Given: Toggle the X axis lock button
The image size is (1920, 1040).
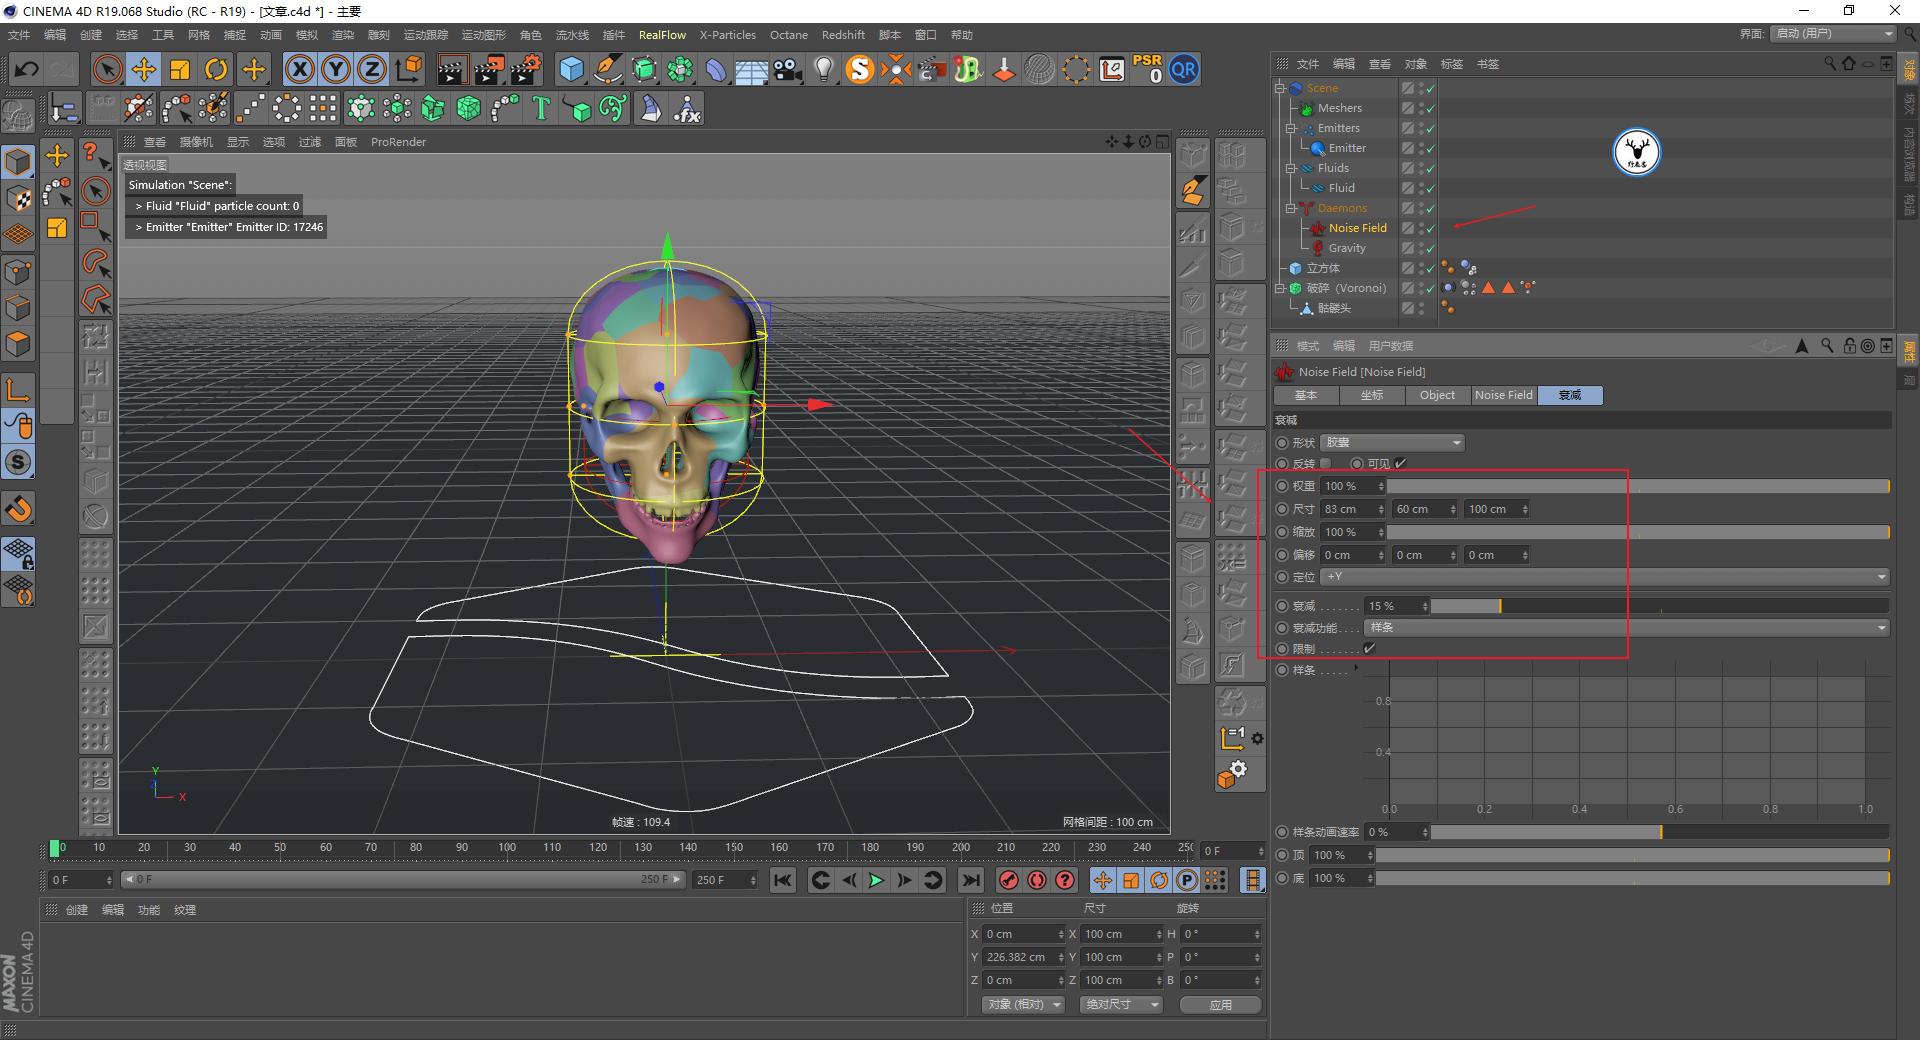Looking at the screenshot, I should click(300, 69).
